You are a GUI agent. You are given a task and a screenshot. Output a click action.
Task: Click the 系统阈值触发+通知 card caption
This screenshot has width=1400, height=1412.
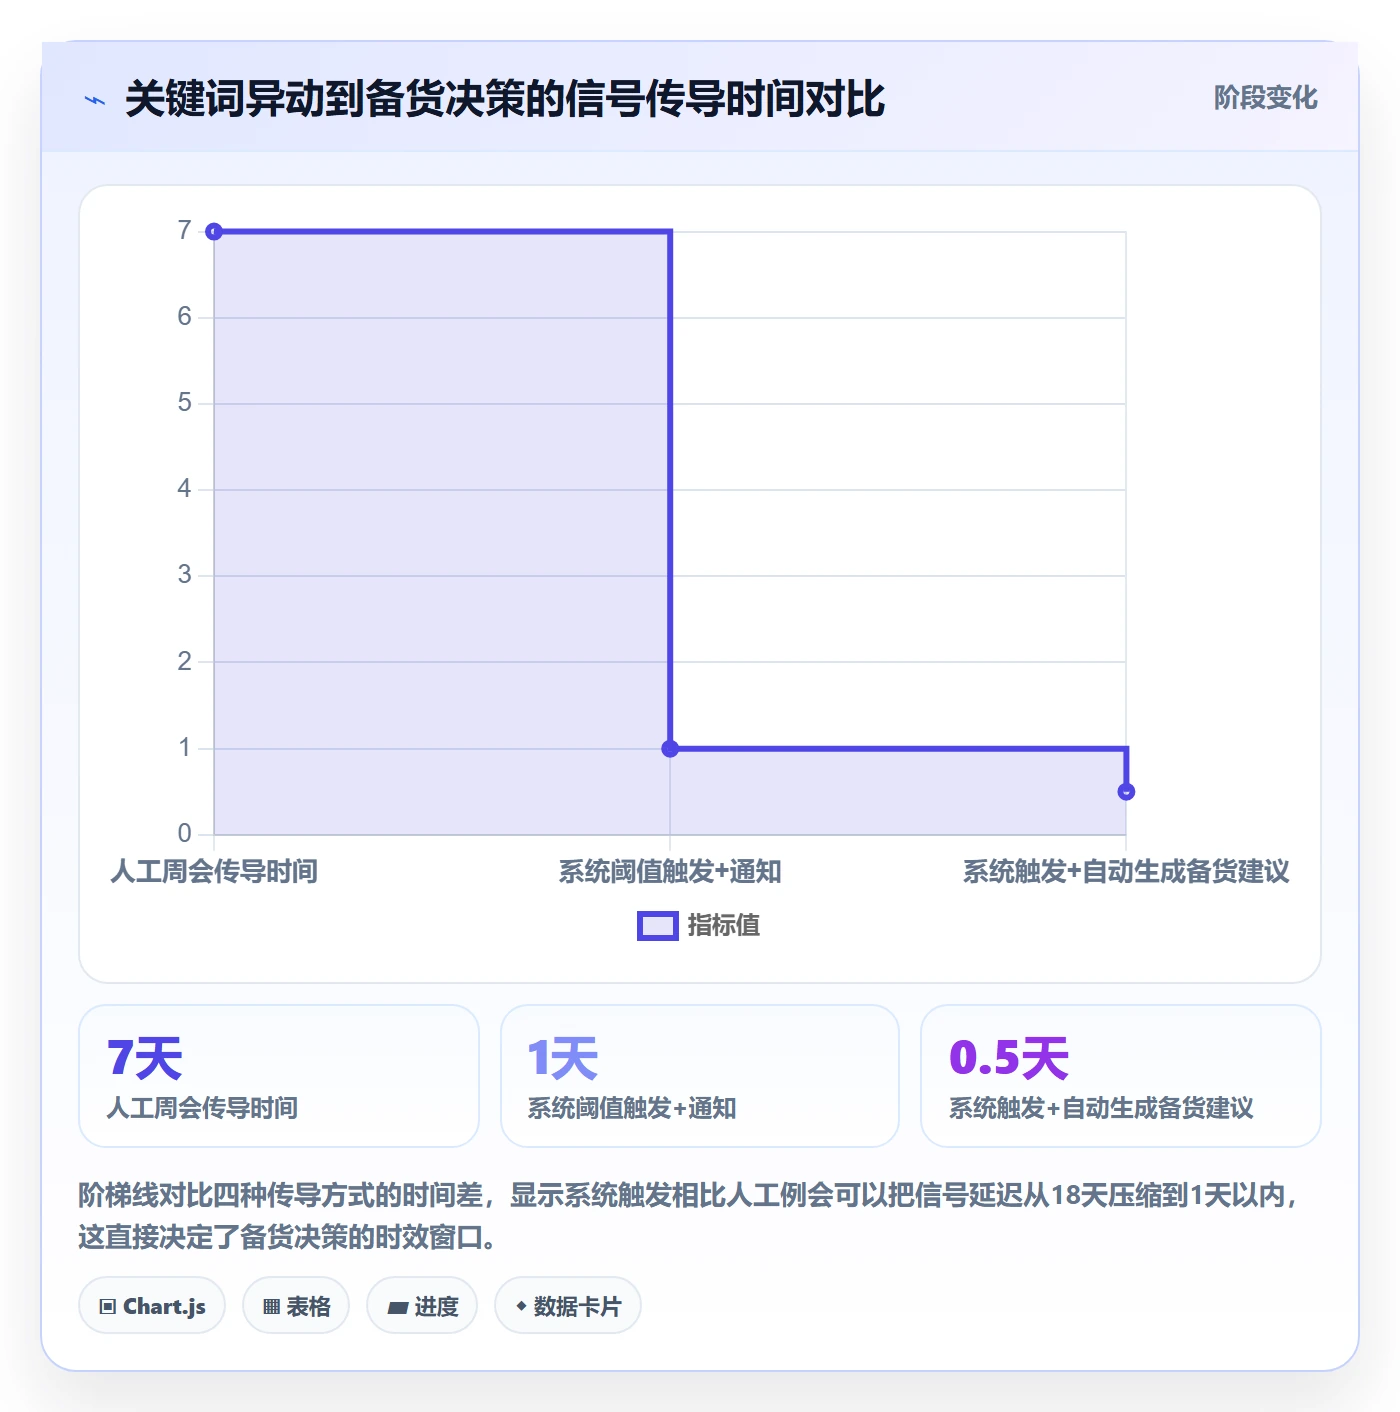pos(632,1108)
